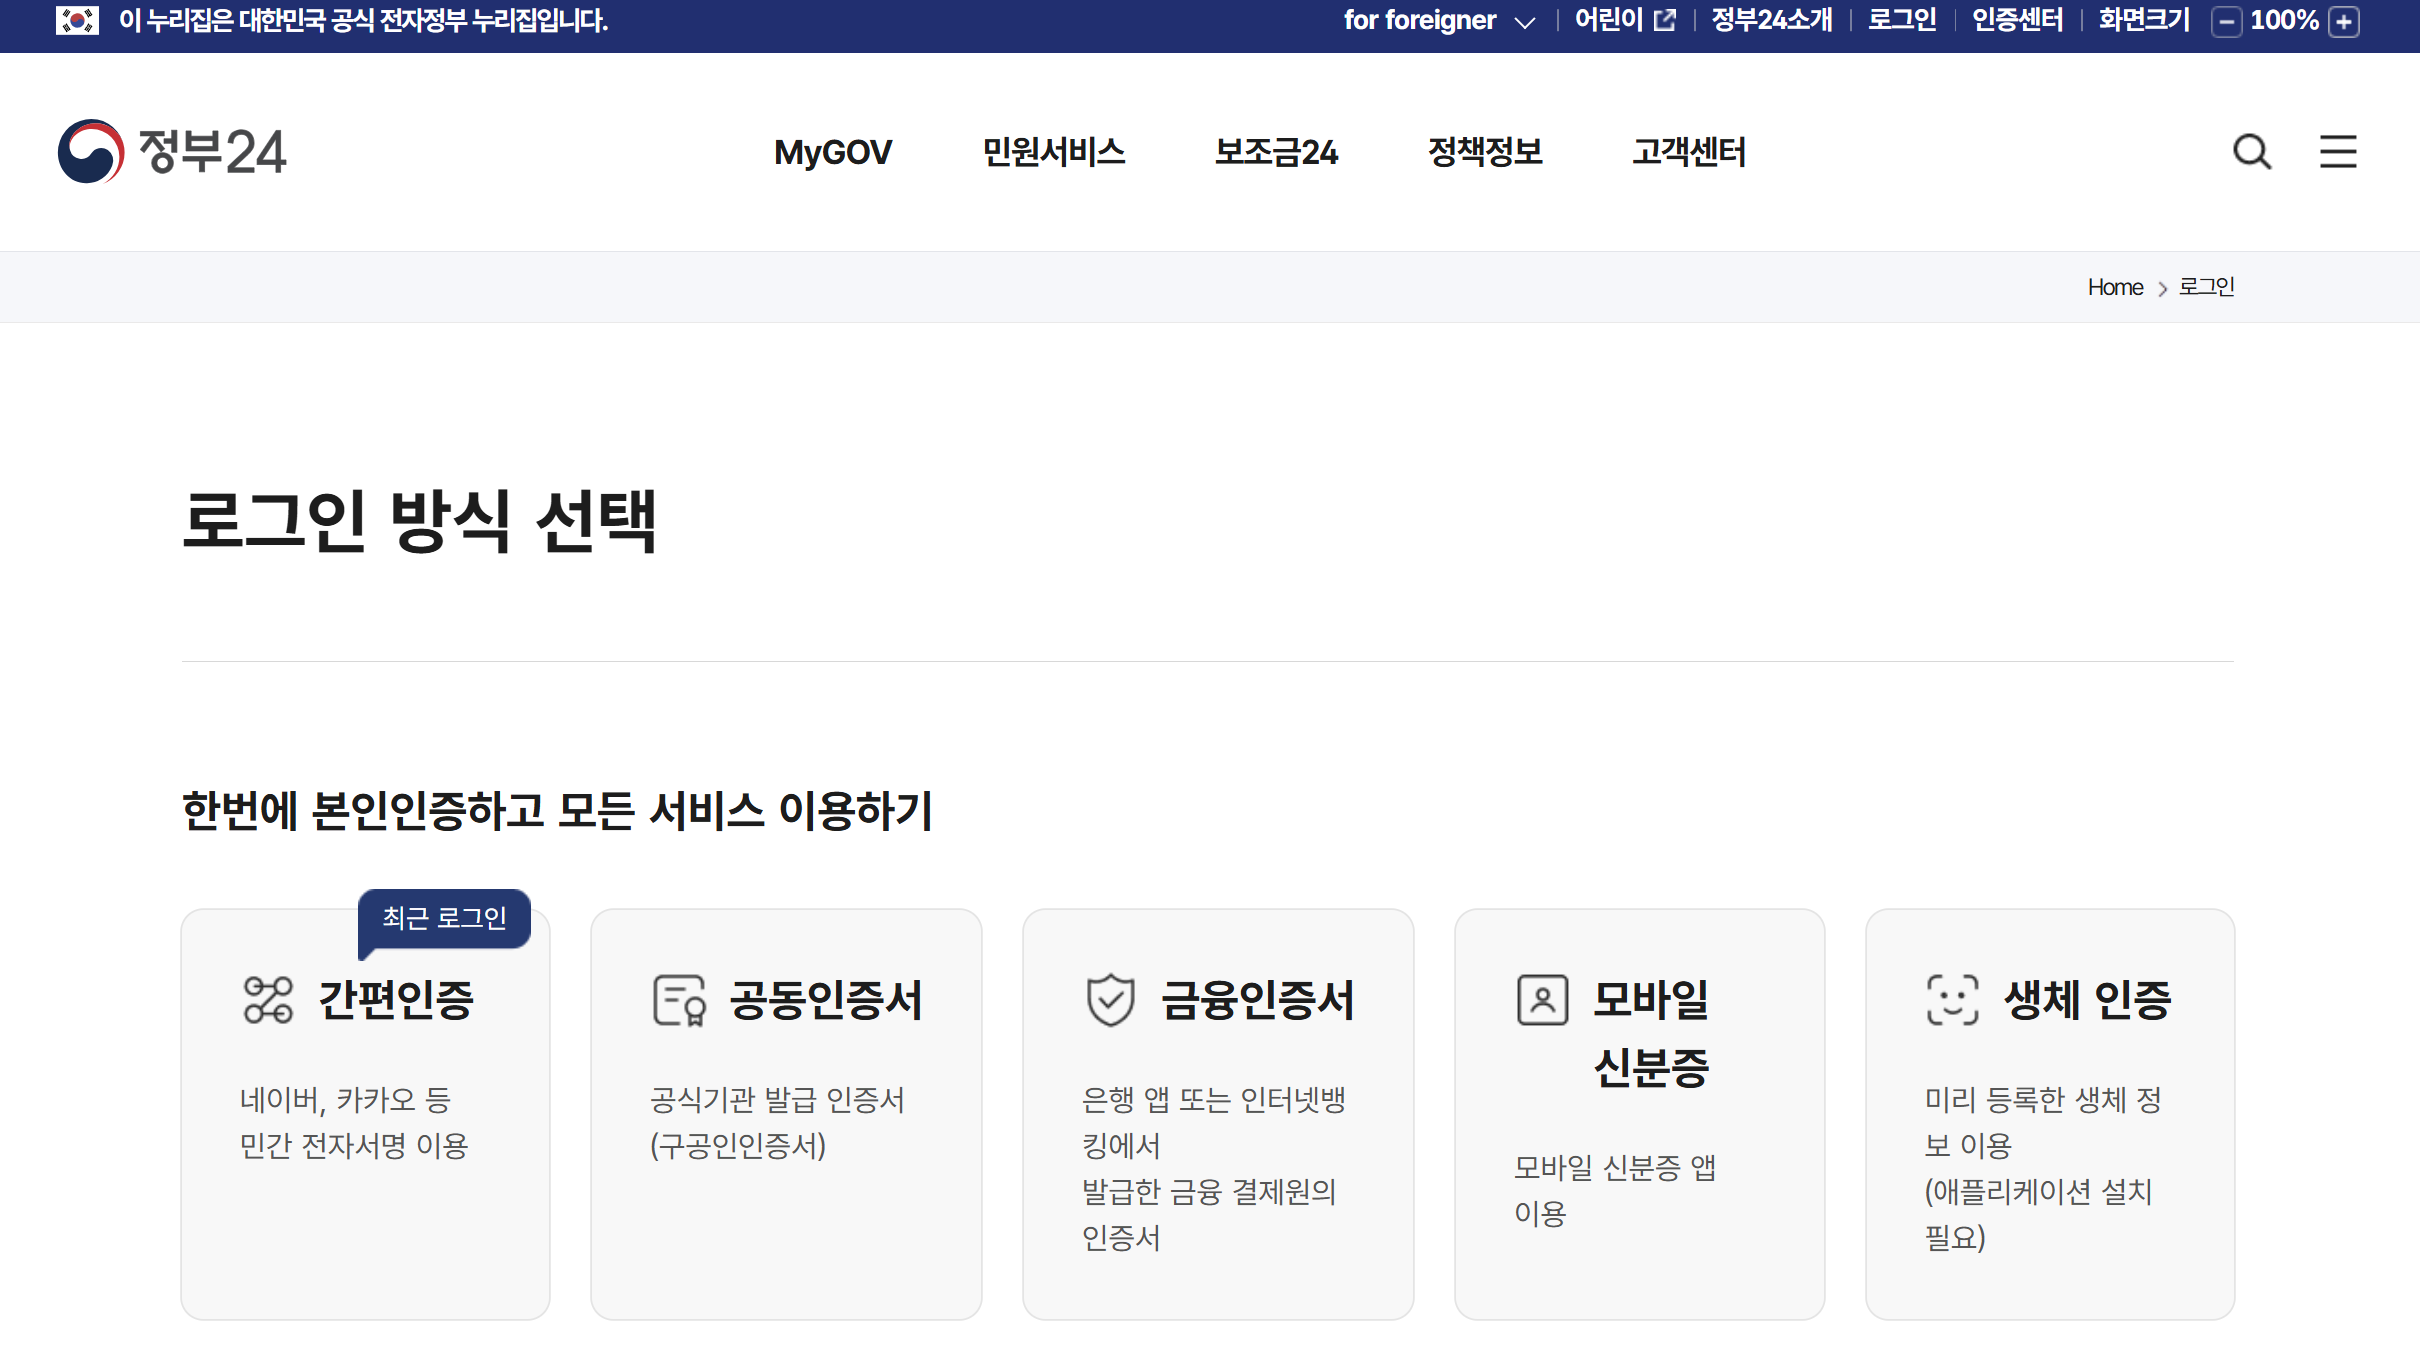2420x1367 pixels.
Task: Click the 금융인증서 shield icon
Action: pyautogui.click(x=1111, y=1000)
